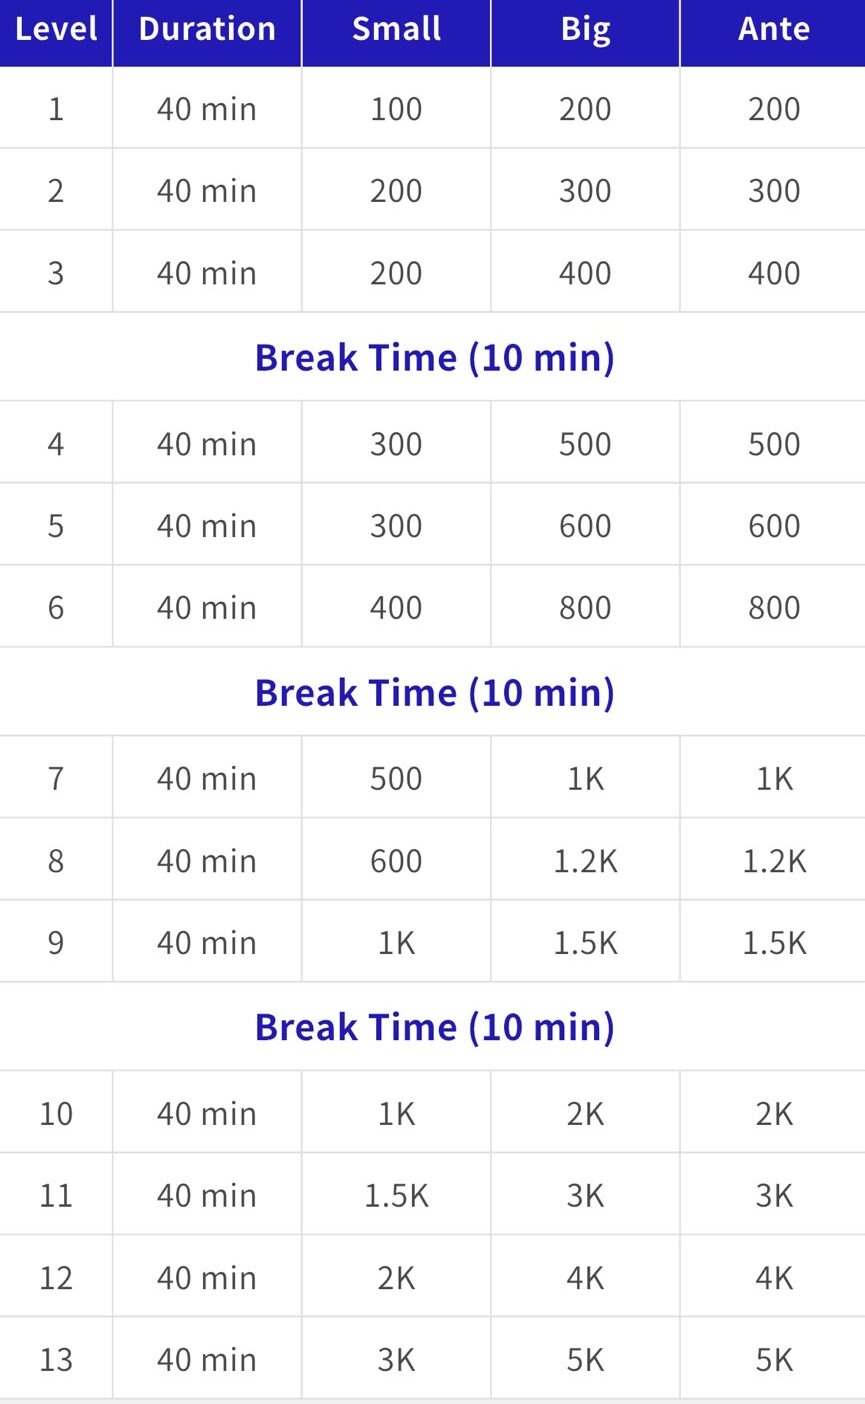Select the Duration column header

pyautogui.click(x=207, y=29)
